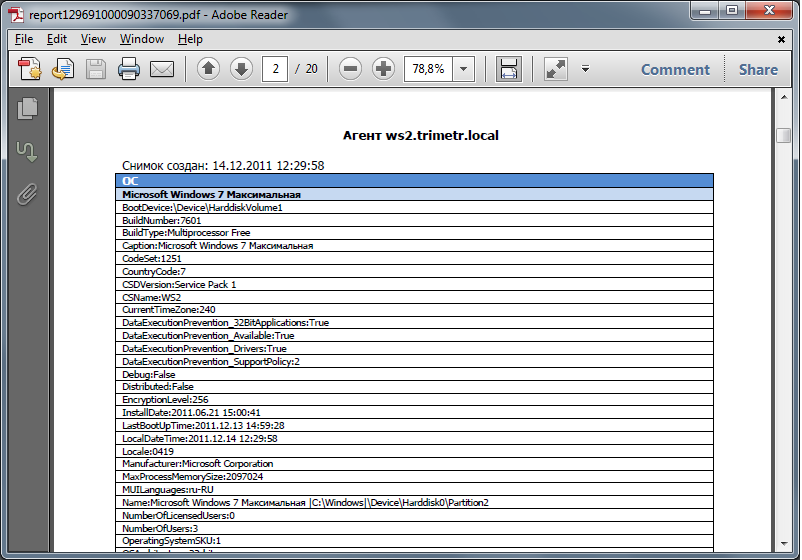The height and width of the screenshot is (560, 802).
Task: Click the CurrentTimeZone:240 row
Action: click(414, 310)
